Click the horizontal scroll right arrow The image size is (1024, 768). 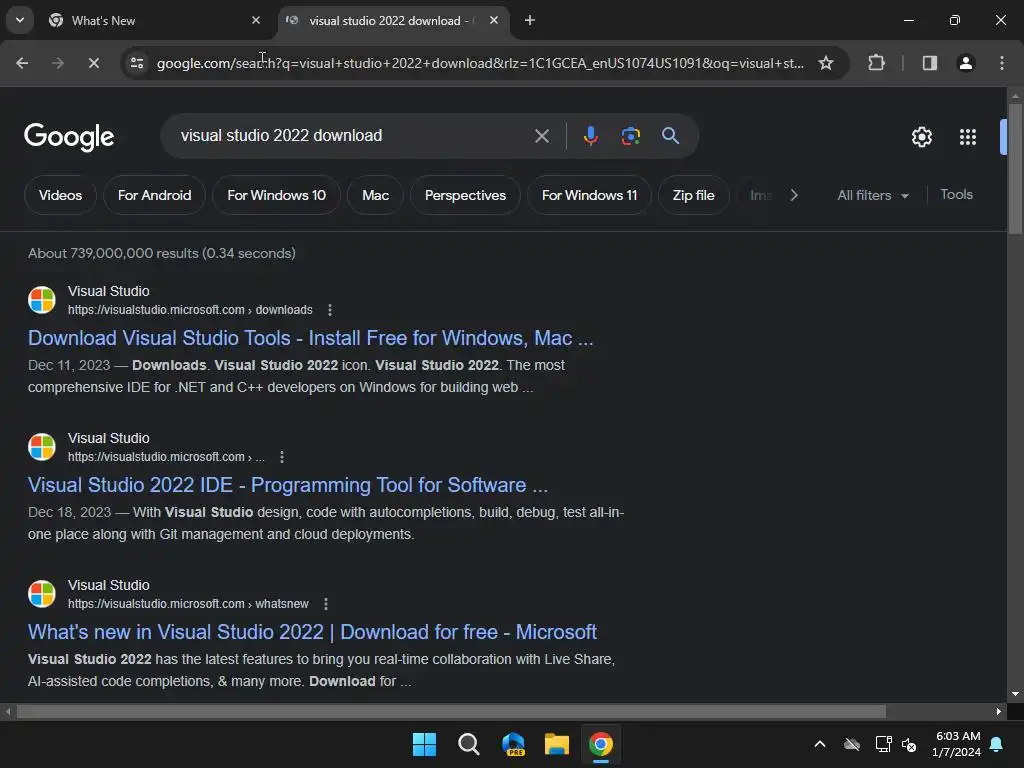click(999, 711)
